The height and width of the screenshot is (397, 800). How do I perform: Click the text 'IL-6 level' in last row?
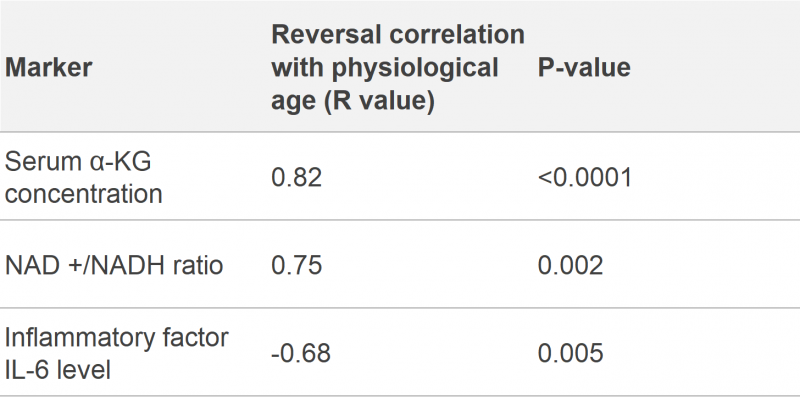(x=58, y=369)
